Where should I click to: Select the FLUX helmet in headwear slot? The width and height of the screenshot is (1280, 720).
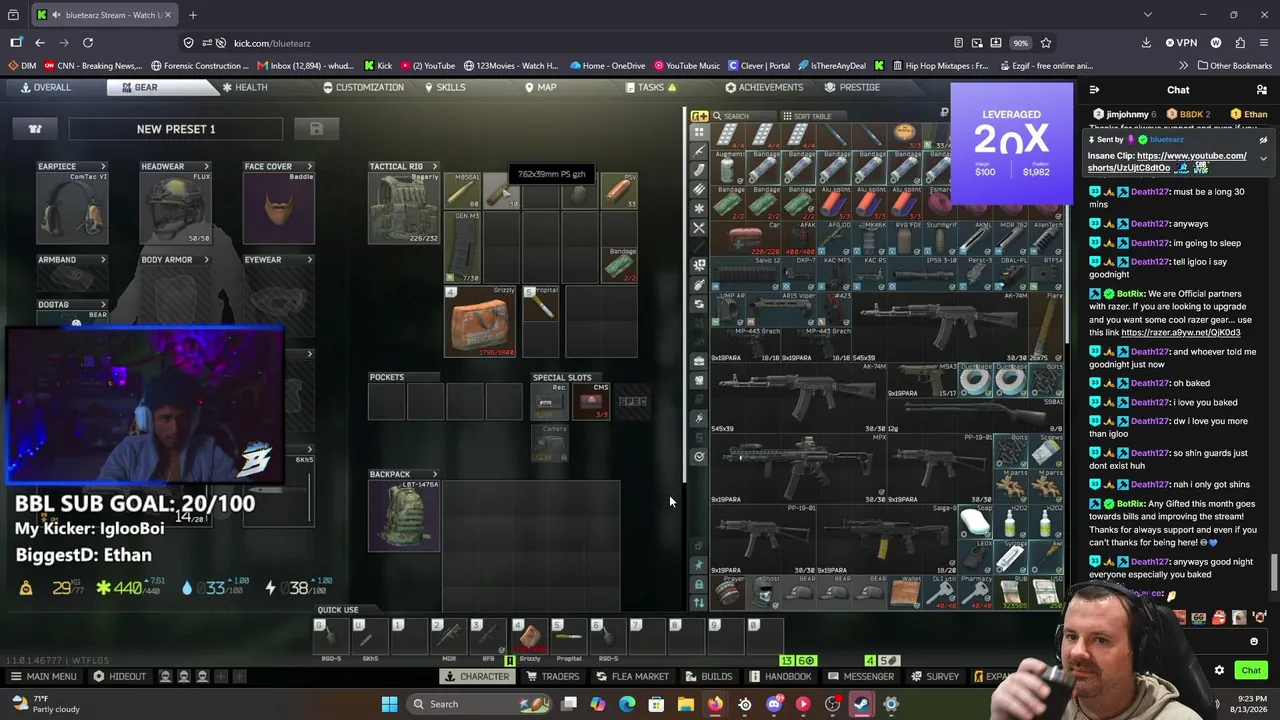pos(176,208)
